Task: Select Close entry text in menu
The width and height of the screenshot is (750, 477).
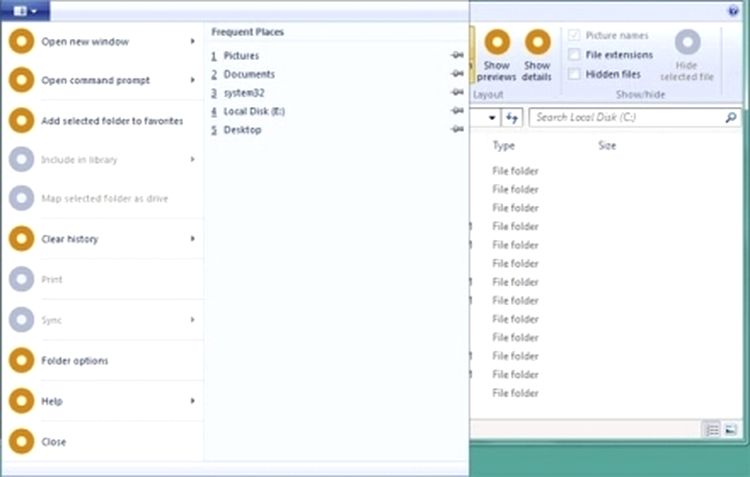Action: pos(54,442)
